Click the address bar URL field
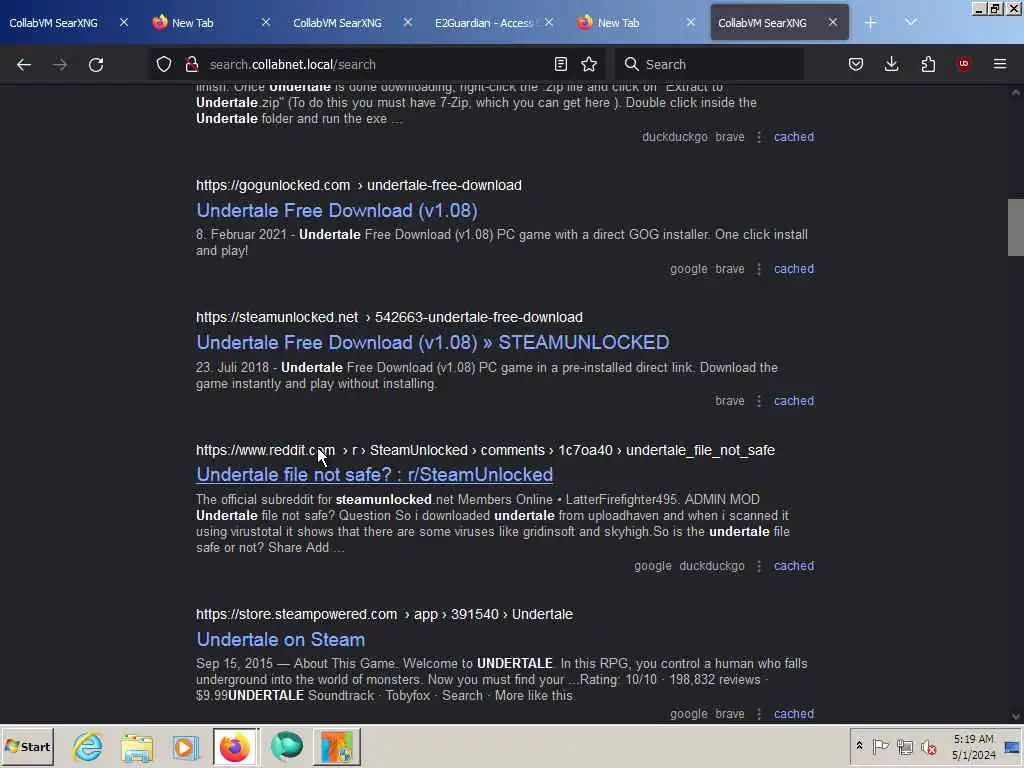The image size is (1024, 768). [x=376, y=65]
